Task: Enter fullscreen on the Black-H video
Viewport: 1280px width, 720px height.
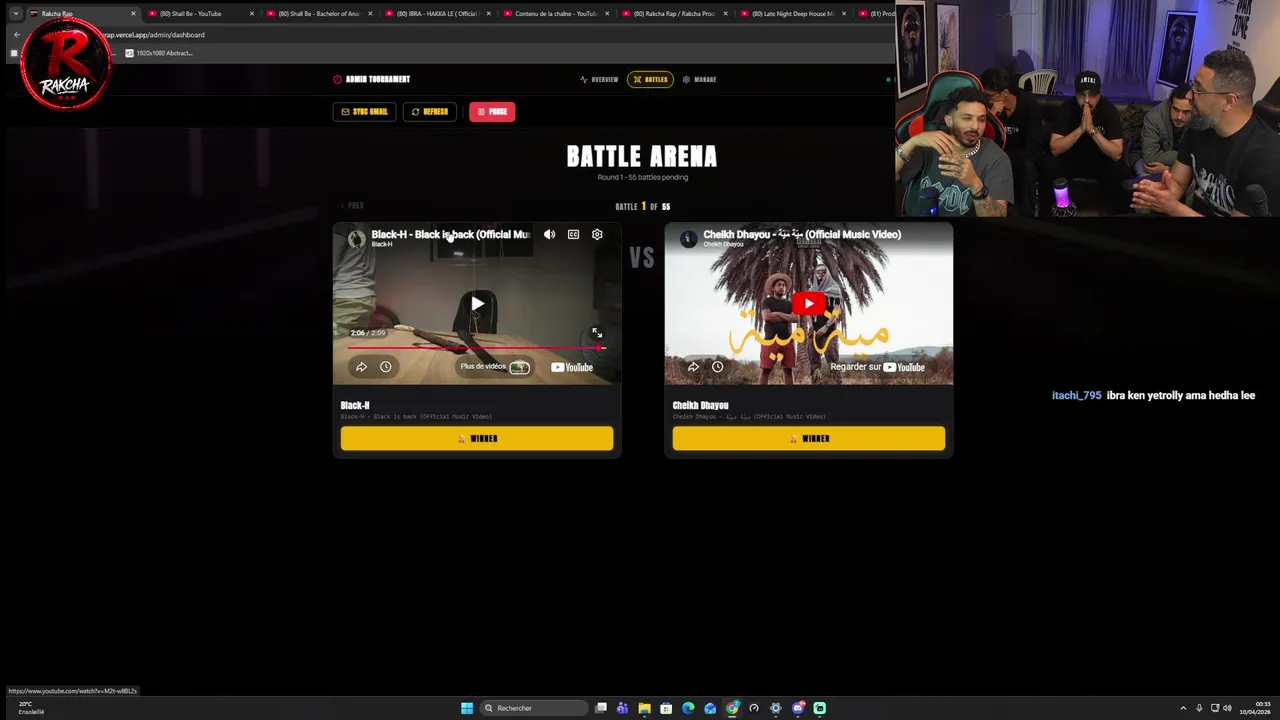Action: click(x=597, y=333)
